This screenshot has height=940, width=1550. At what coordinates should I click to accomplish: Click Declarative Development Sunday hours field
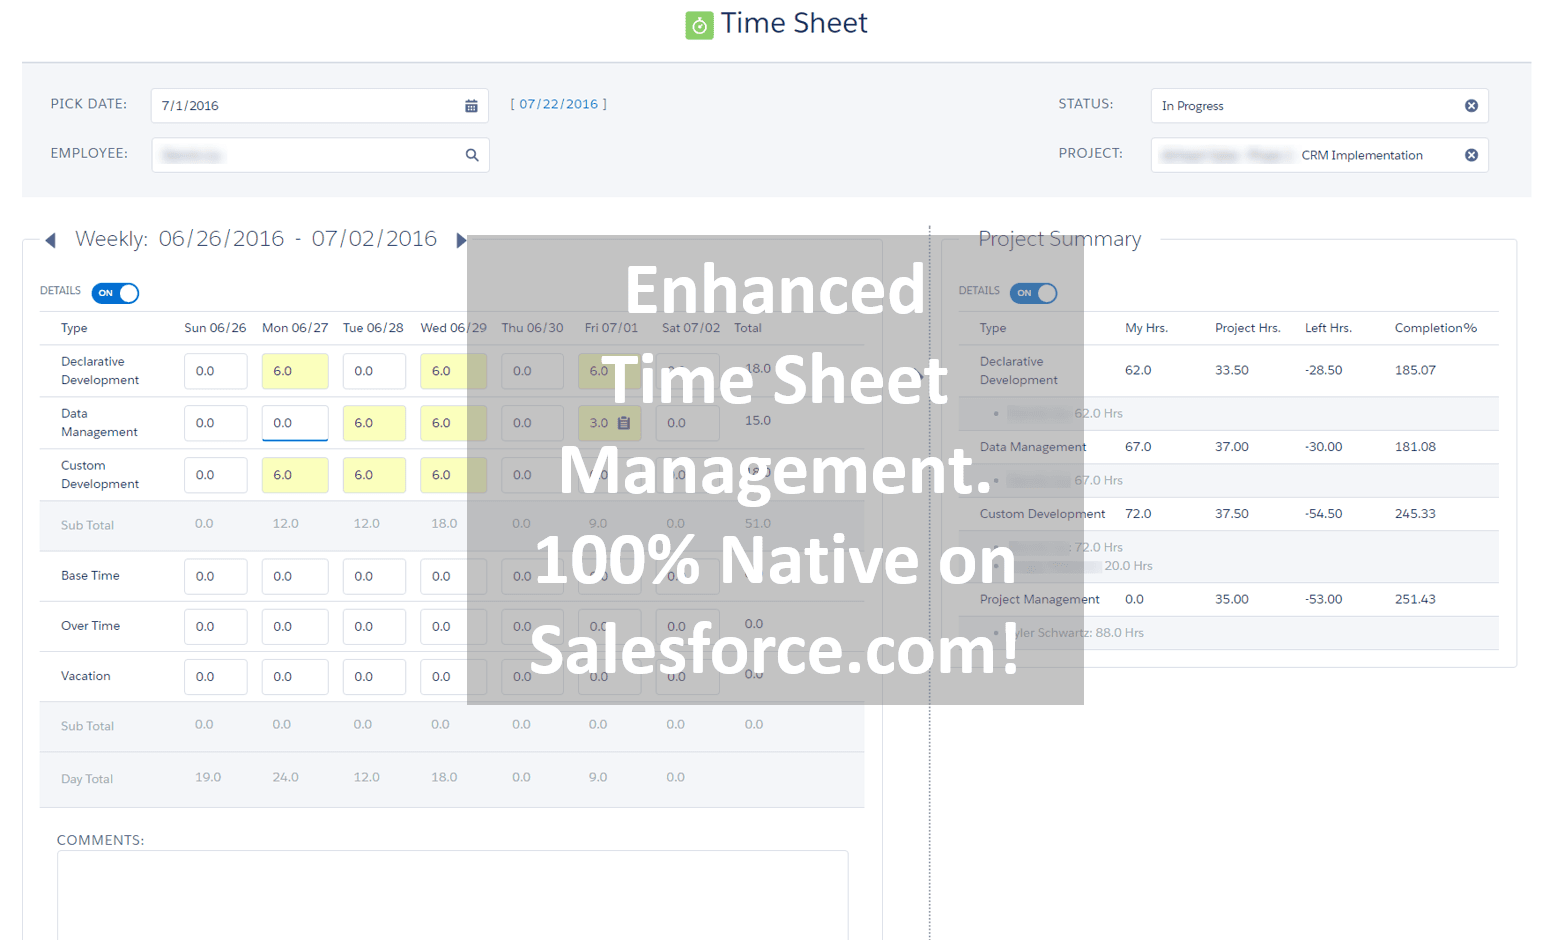point(215,371)
